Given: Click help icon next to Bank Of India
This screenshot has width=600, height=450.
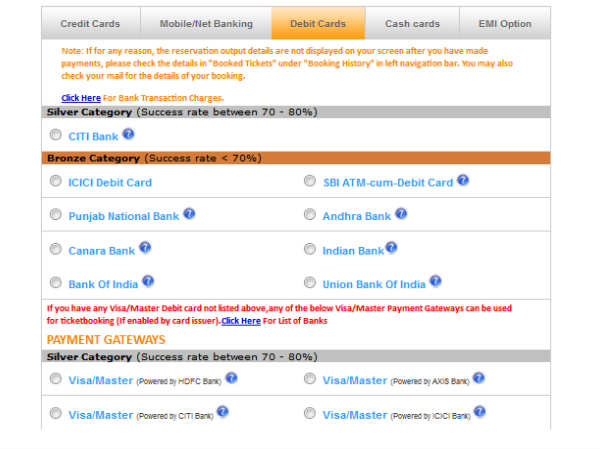Looking at the screenshot, I should pyautogui.click(x=148, y=281).
